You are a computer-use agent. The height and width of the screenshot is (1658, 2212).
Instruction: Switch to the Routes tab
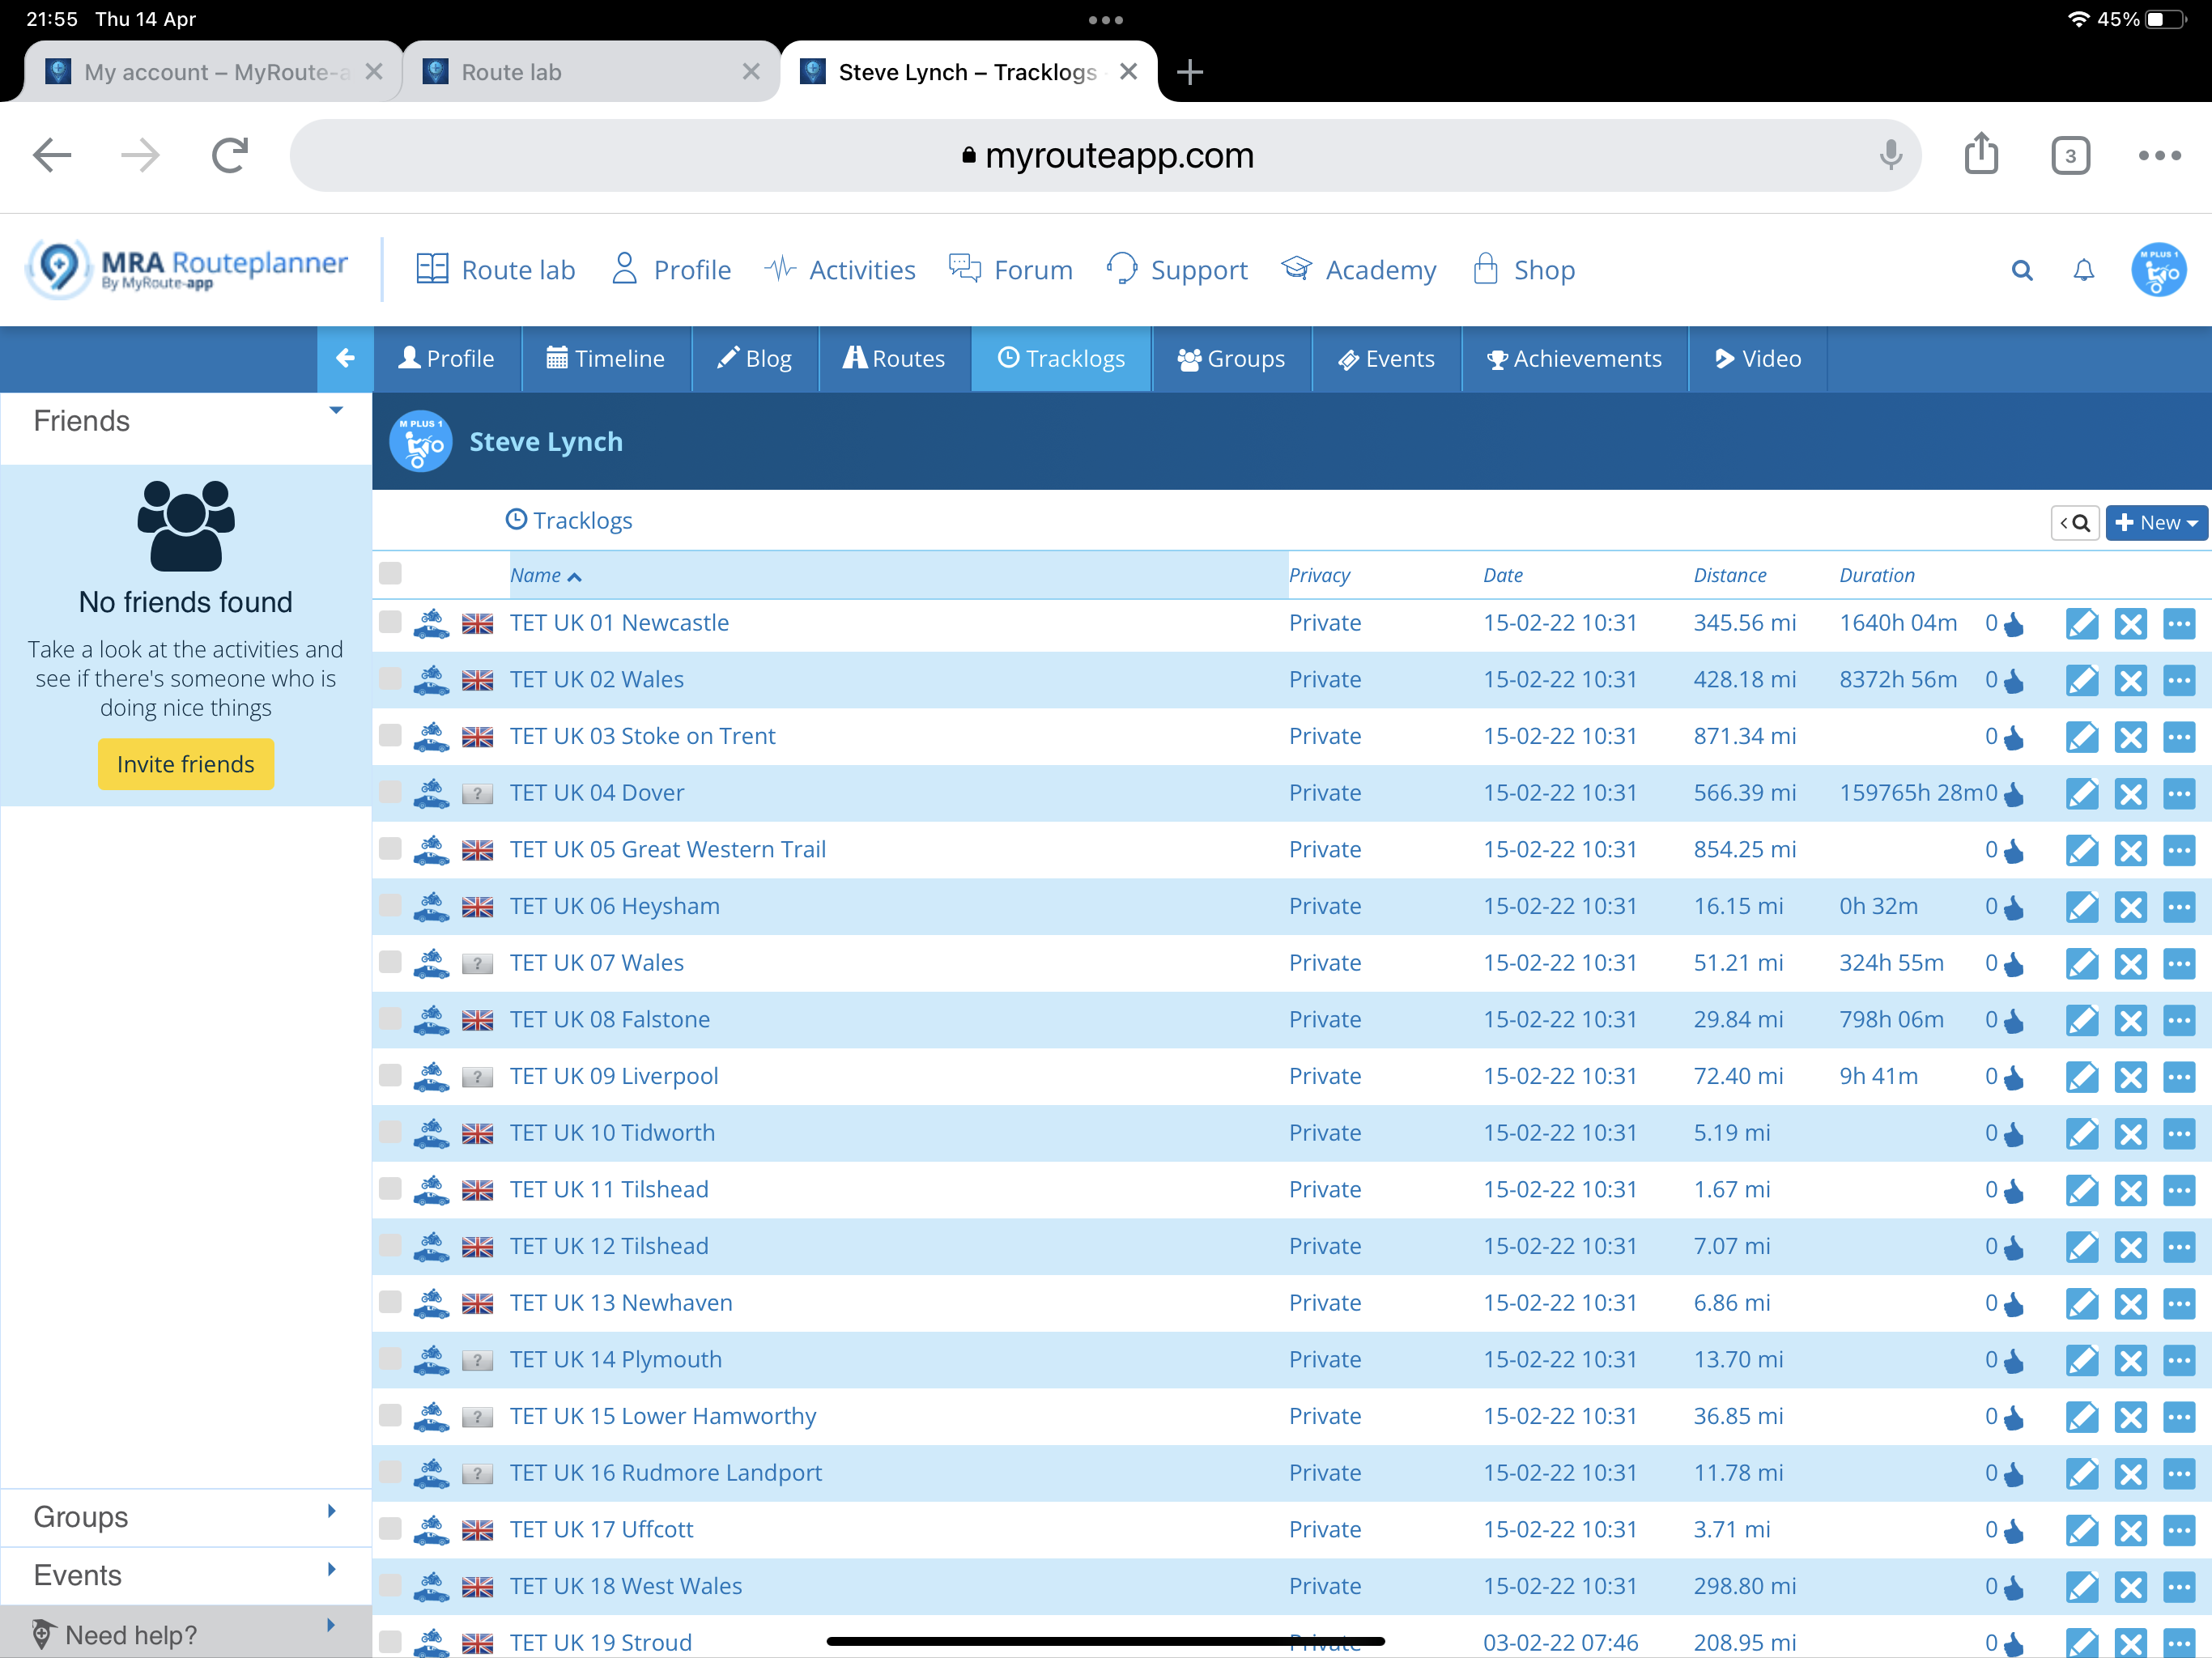point(894,358)
